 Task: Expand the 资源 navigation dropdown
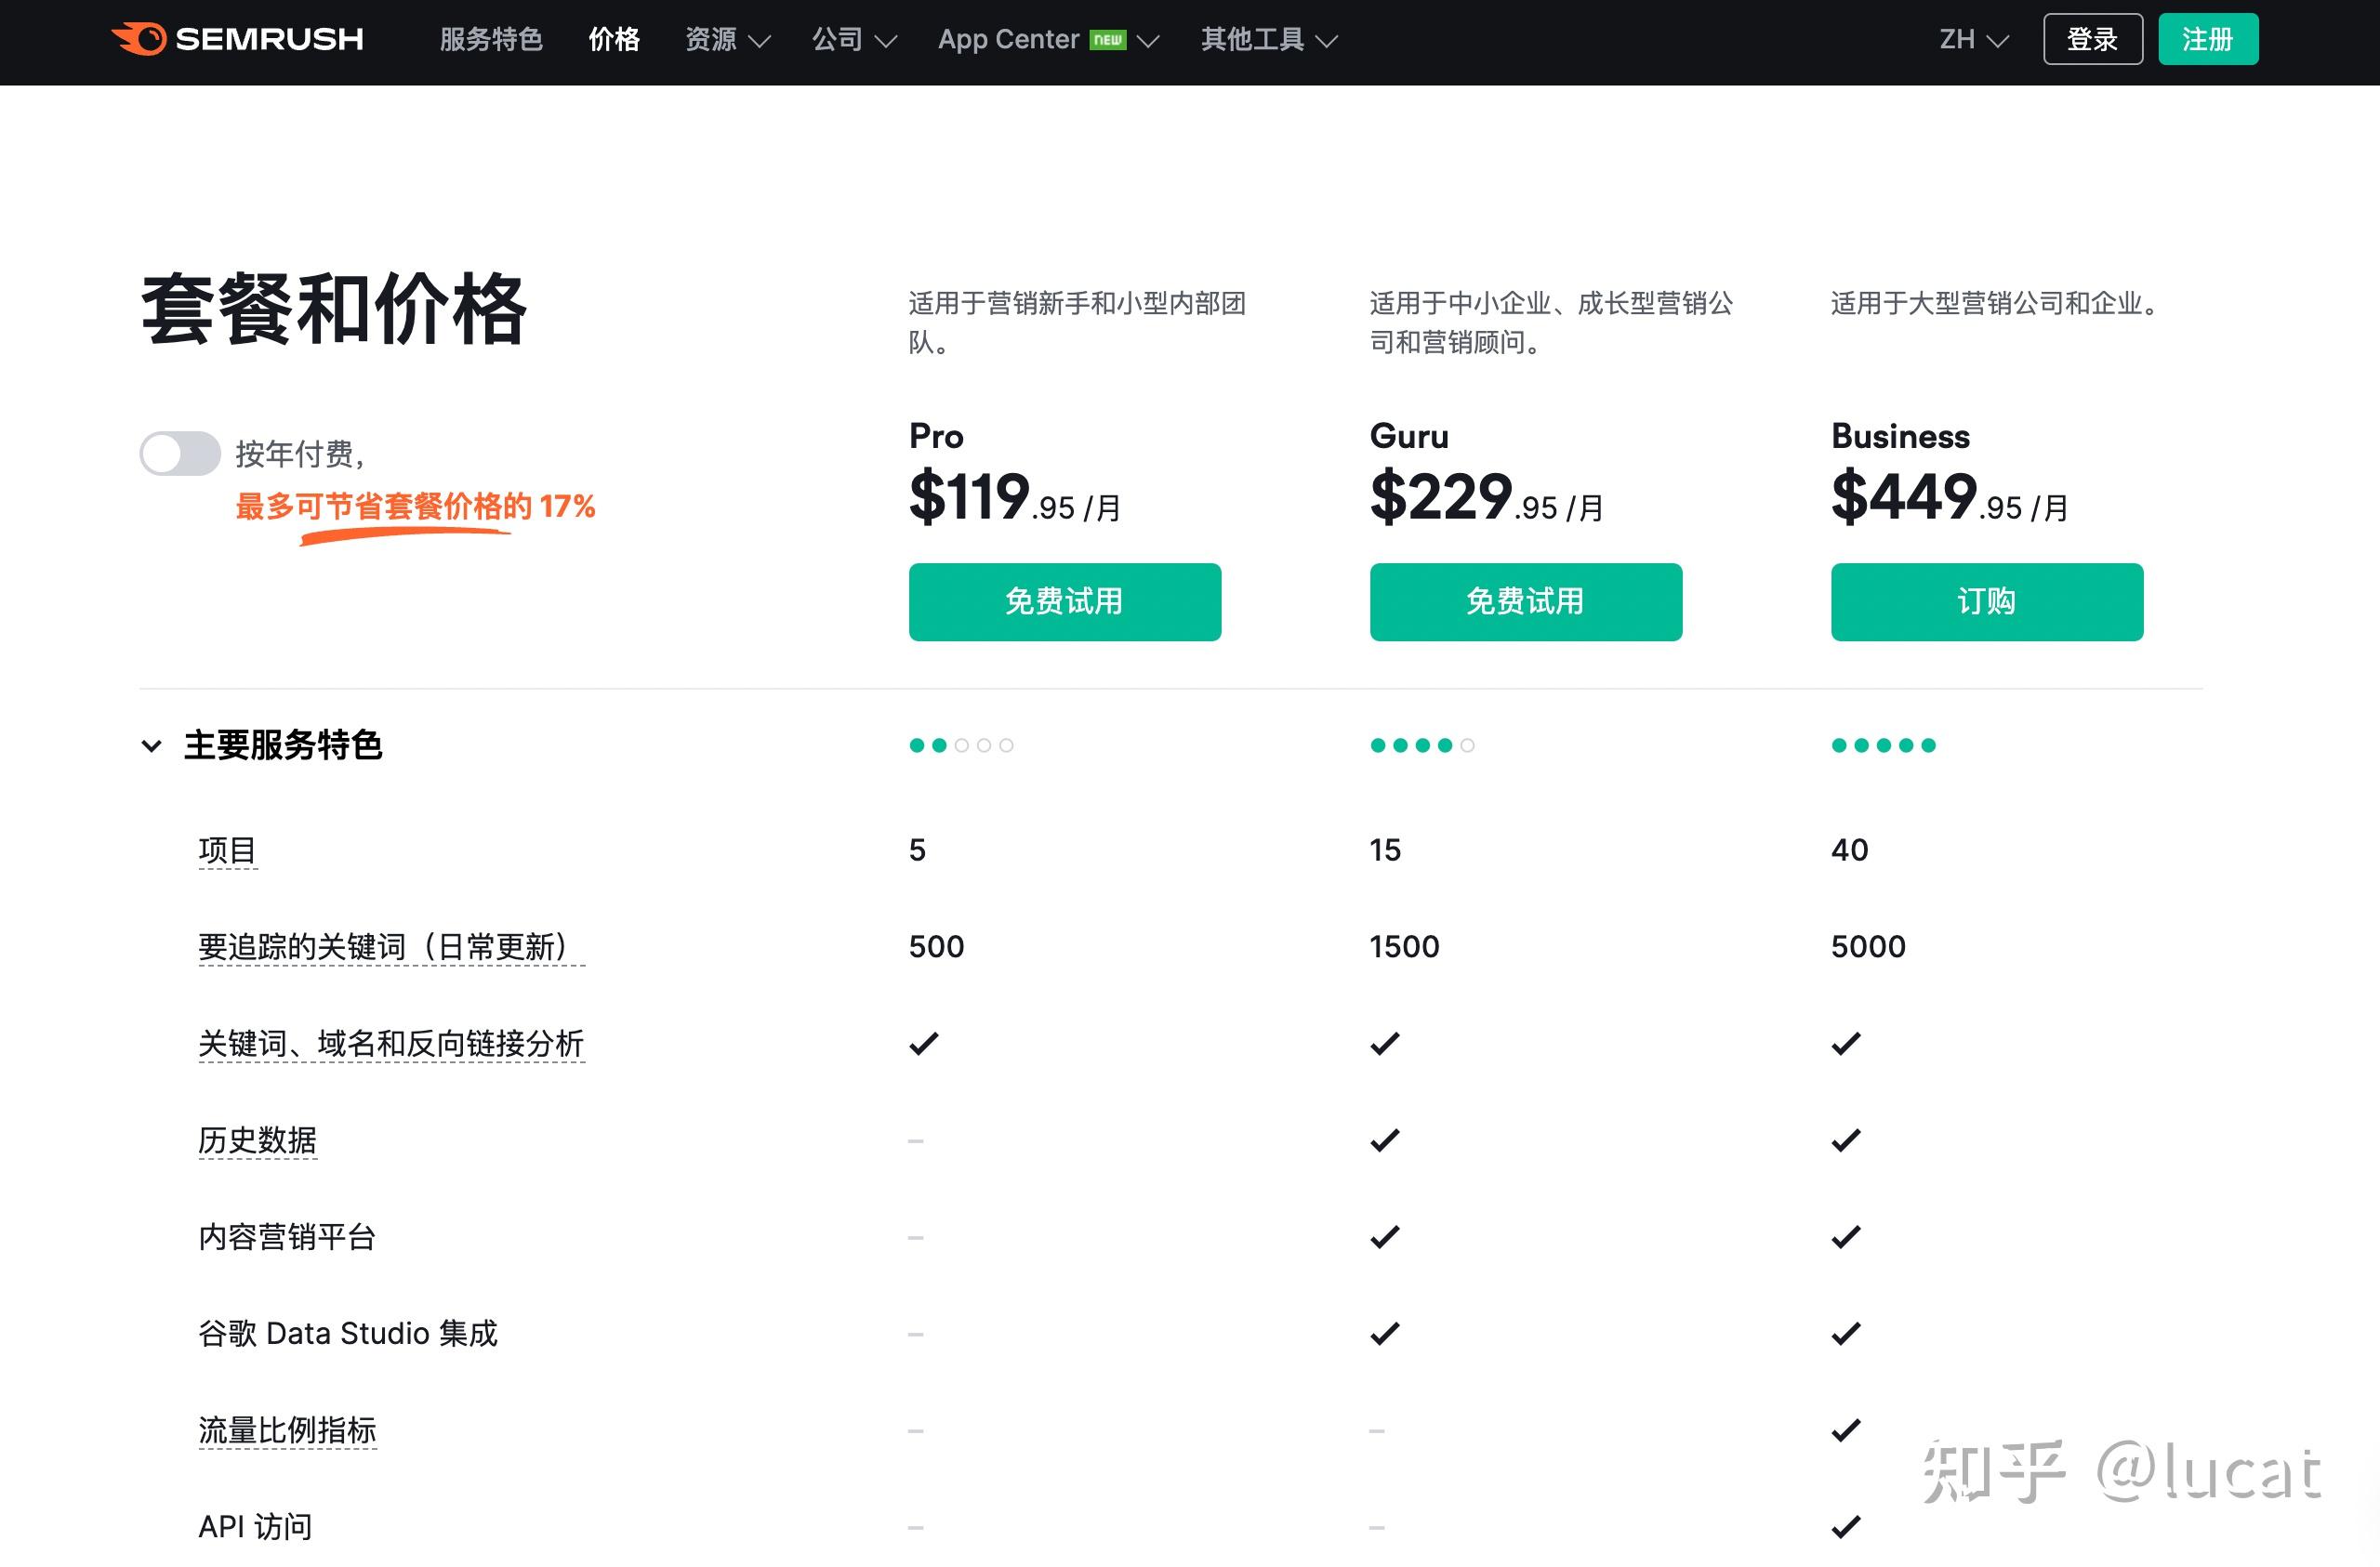click(x=727, y=38)
